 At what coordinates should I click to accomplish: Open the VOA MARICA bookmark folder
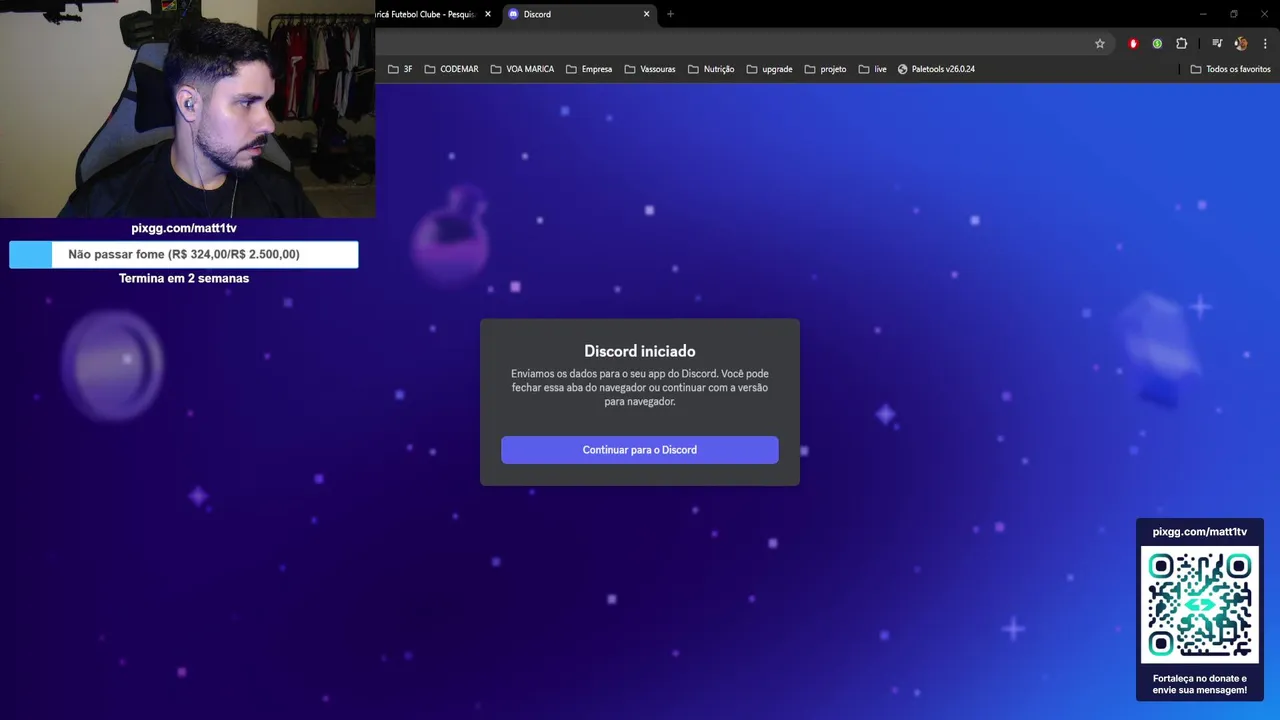coord(522,69)
